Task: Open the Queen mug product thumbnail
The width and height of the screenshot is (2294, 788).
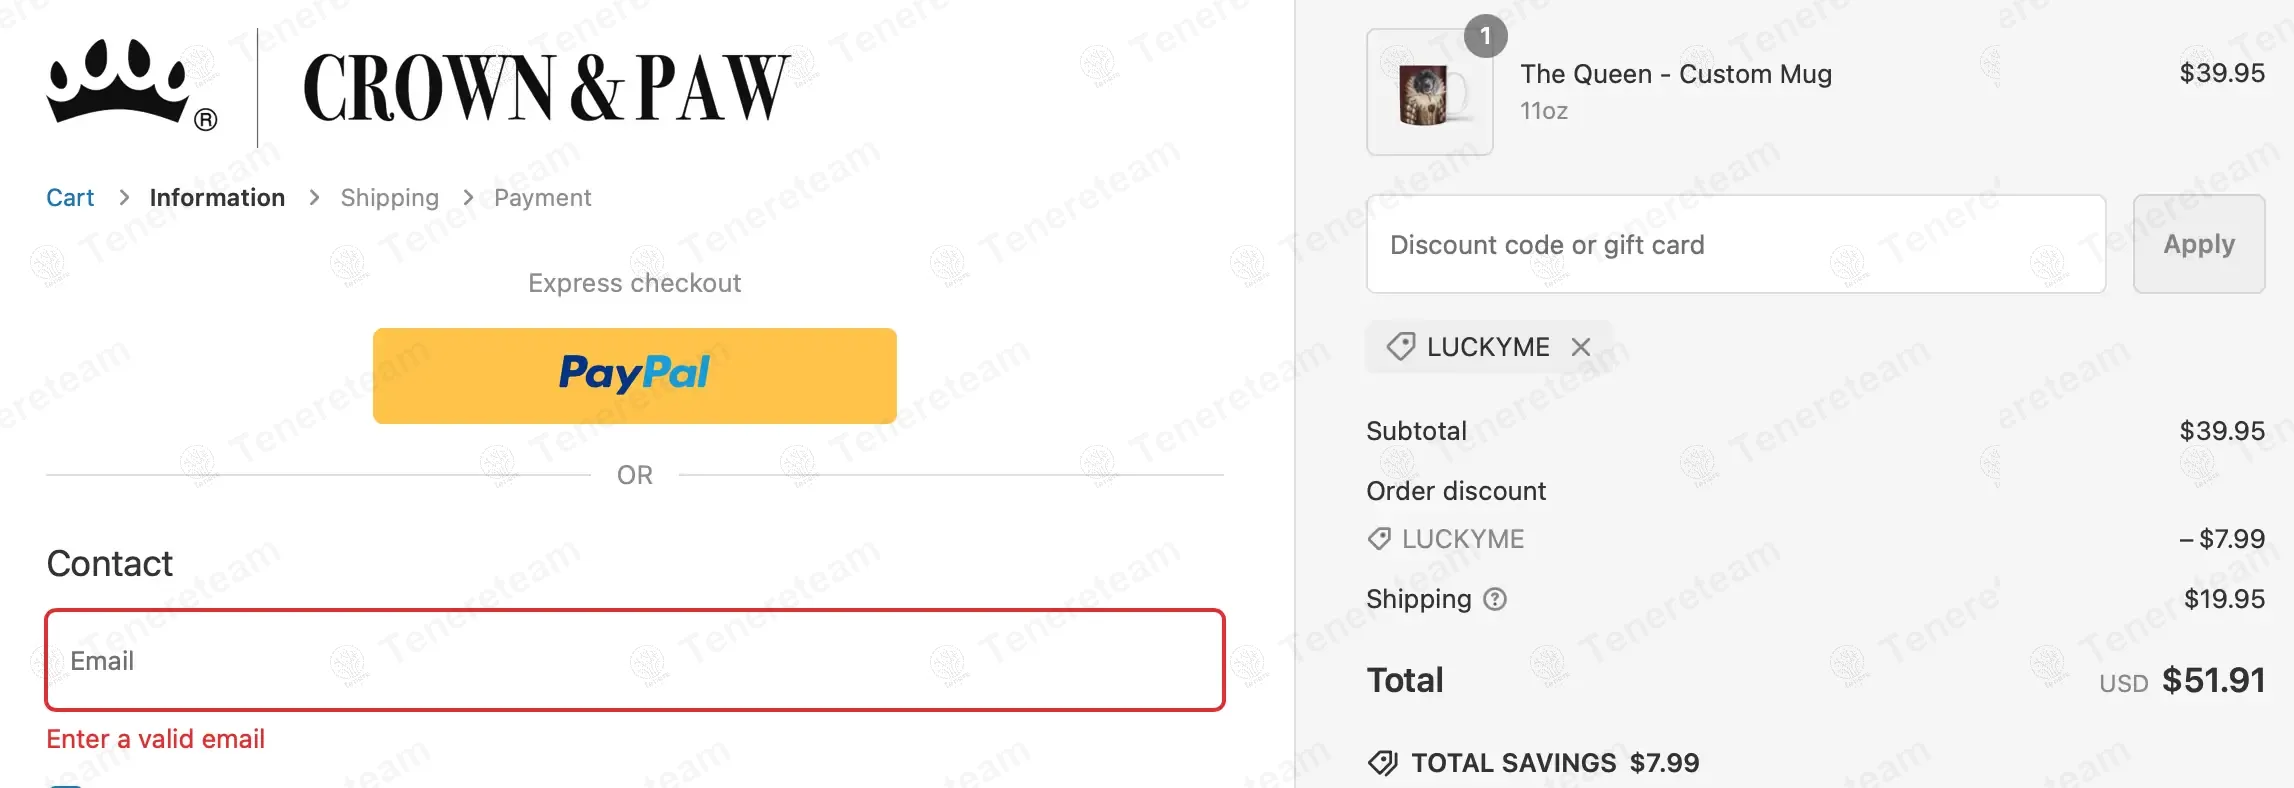Action: click(1429, 93)
